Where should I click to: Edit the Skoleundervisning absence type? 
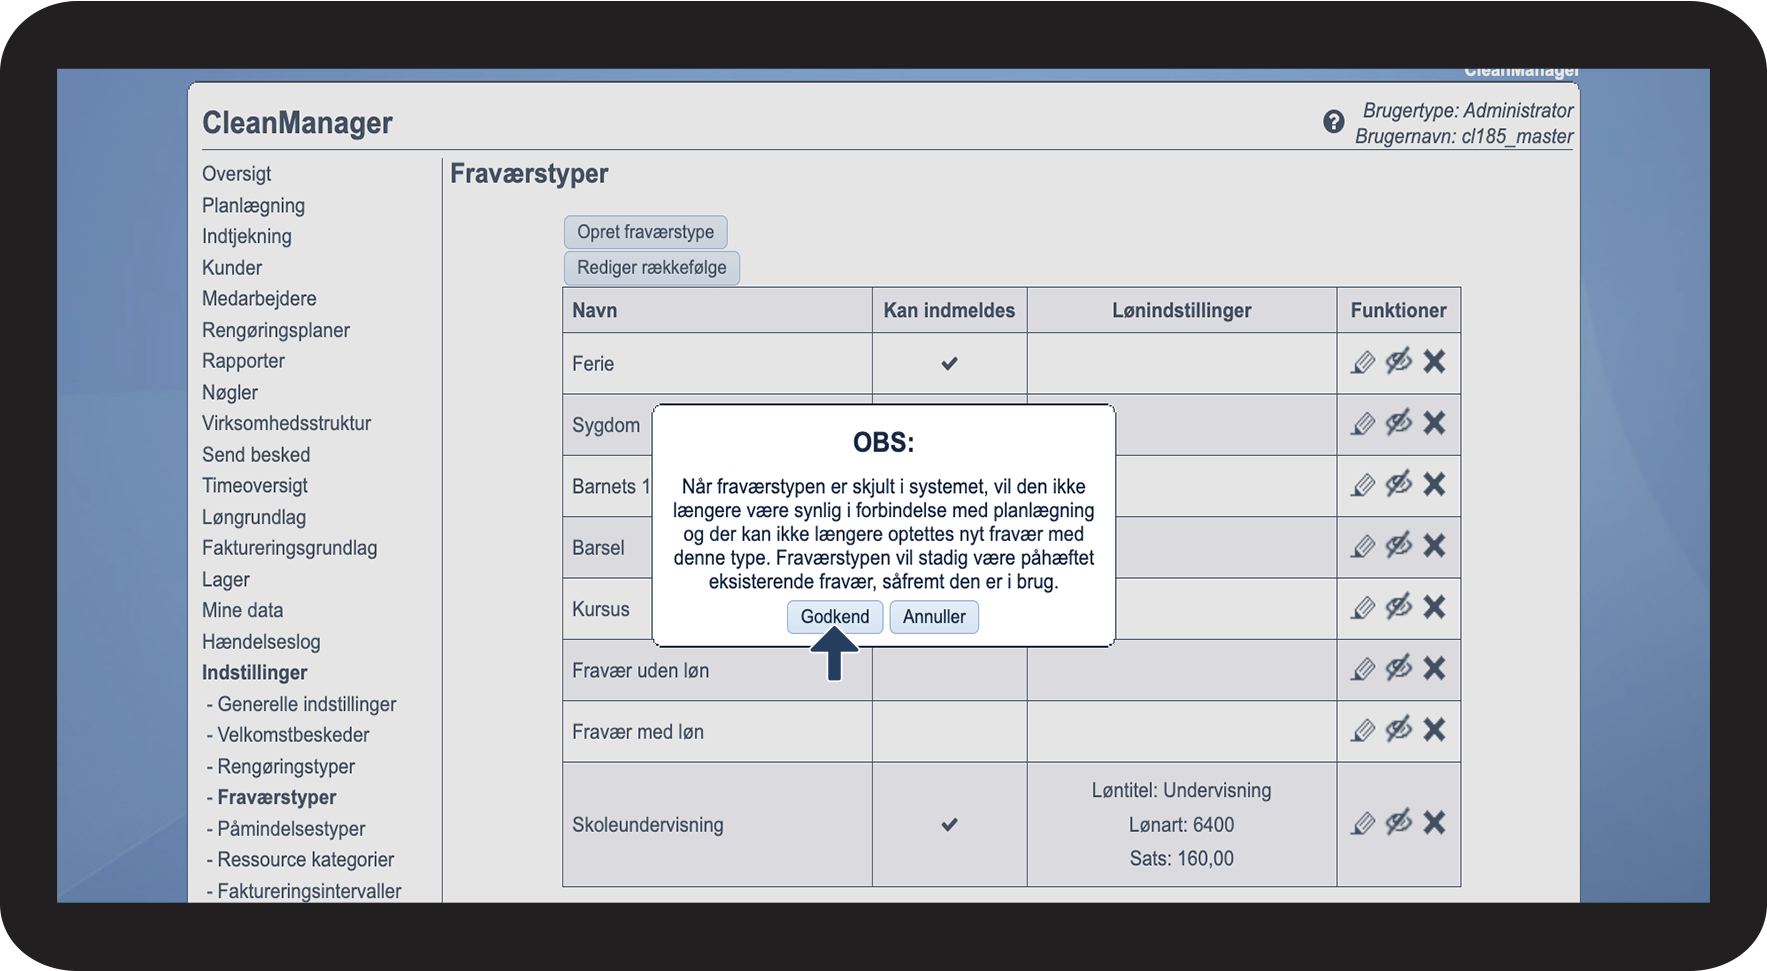1363,823
